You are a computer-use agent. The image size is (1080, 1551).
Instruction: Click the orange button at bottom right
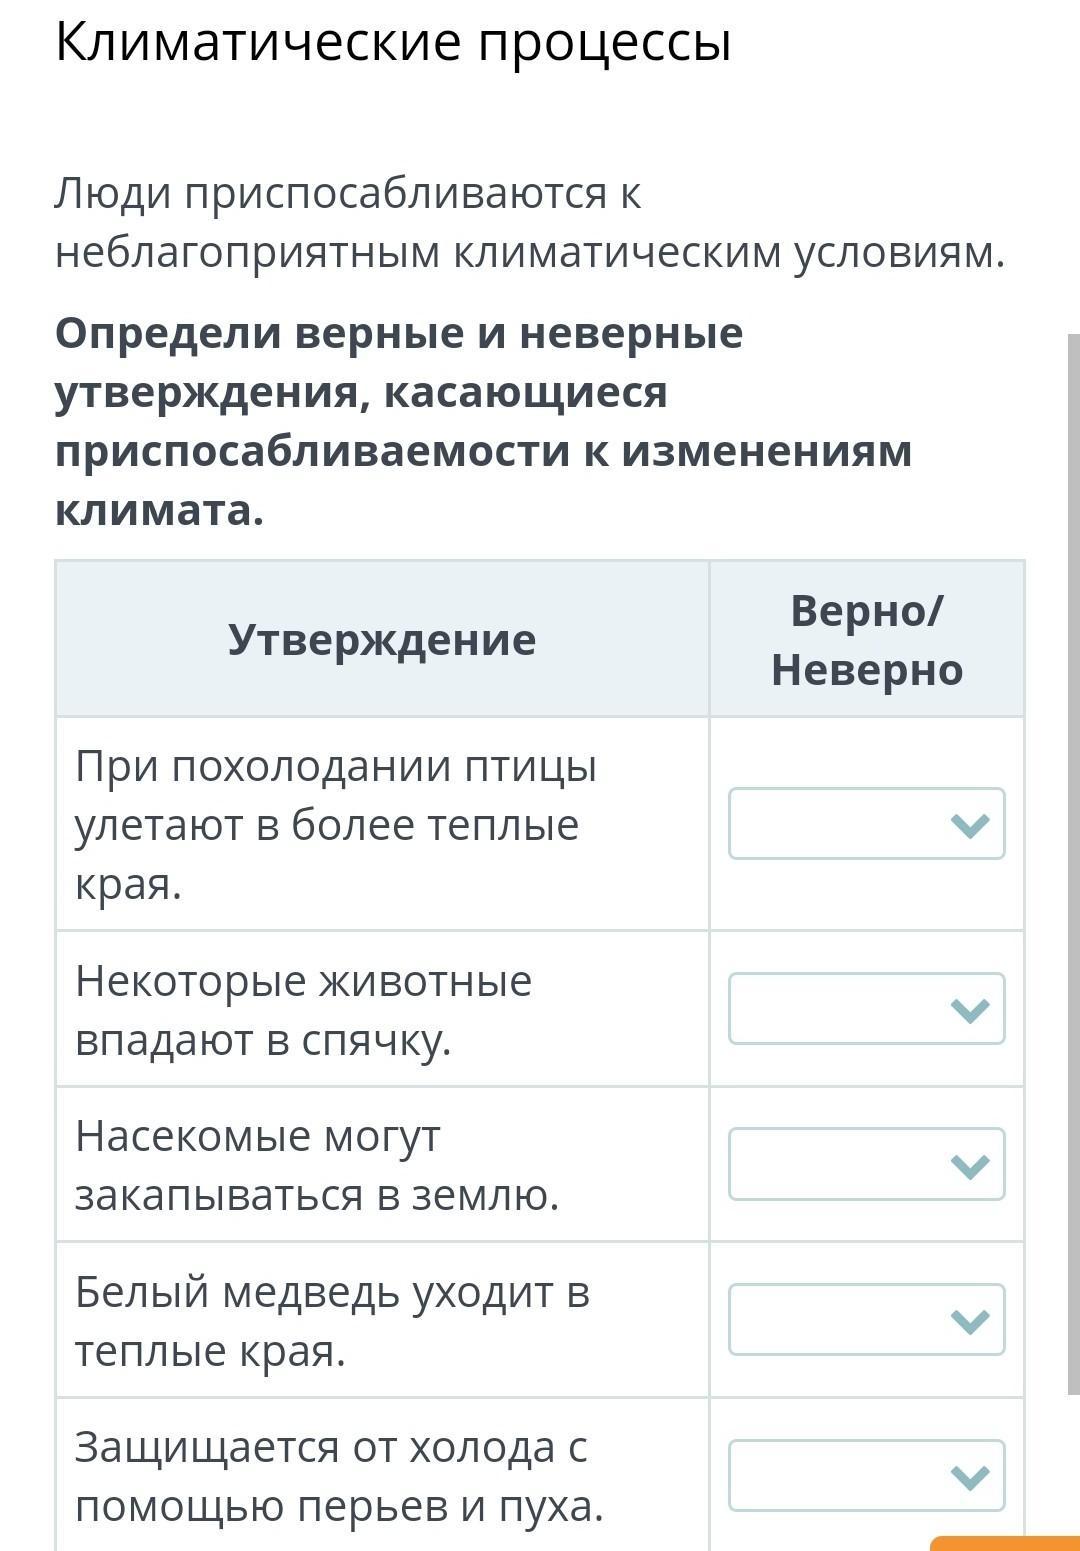1005,1542
